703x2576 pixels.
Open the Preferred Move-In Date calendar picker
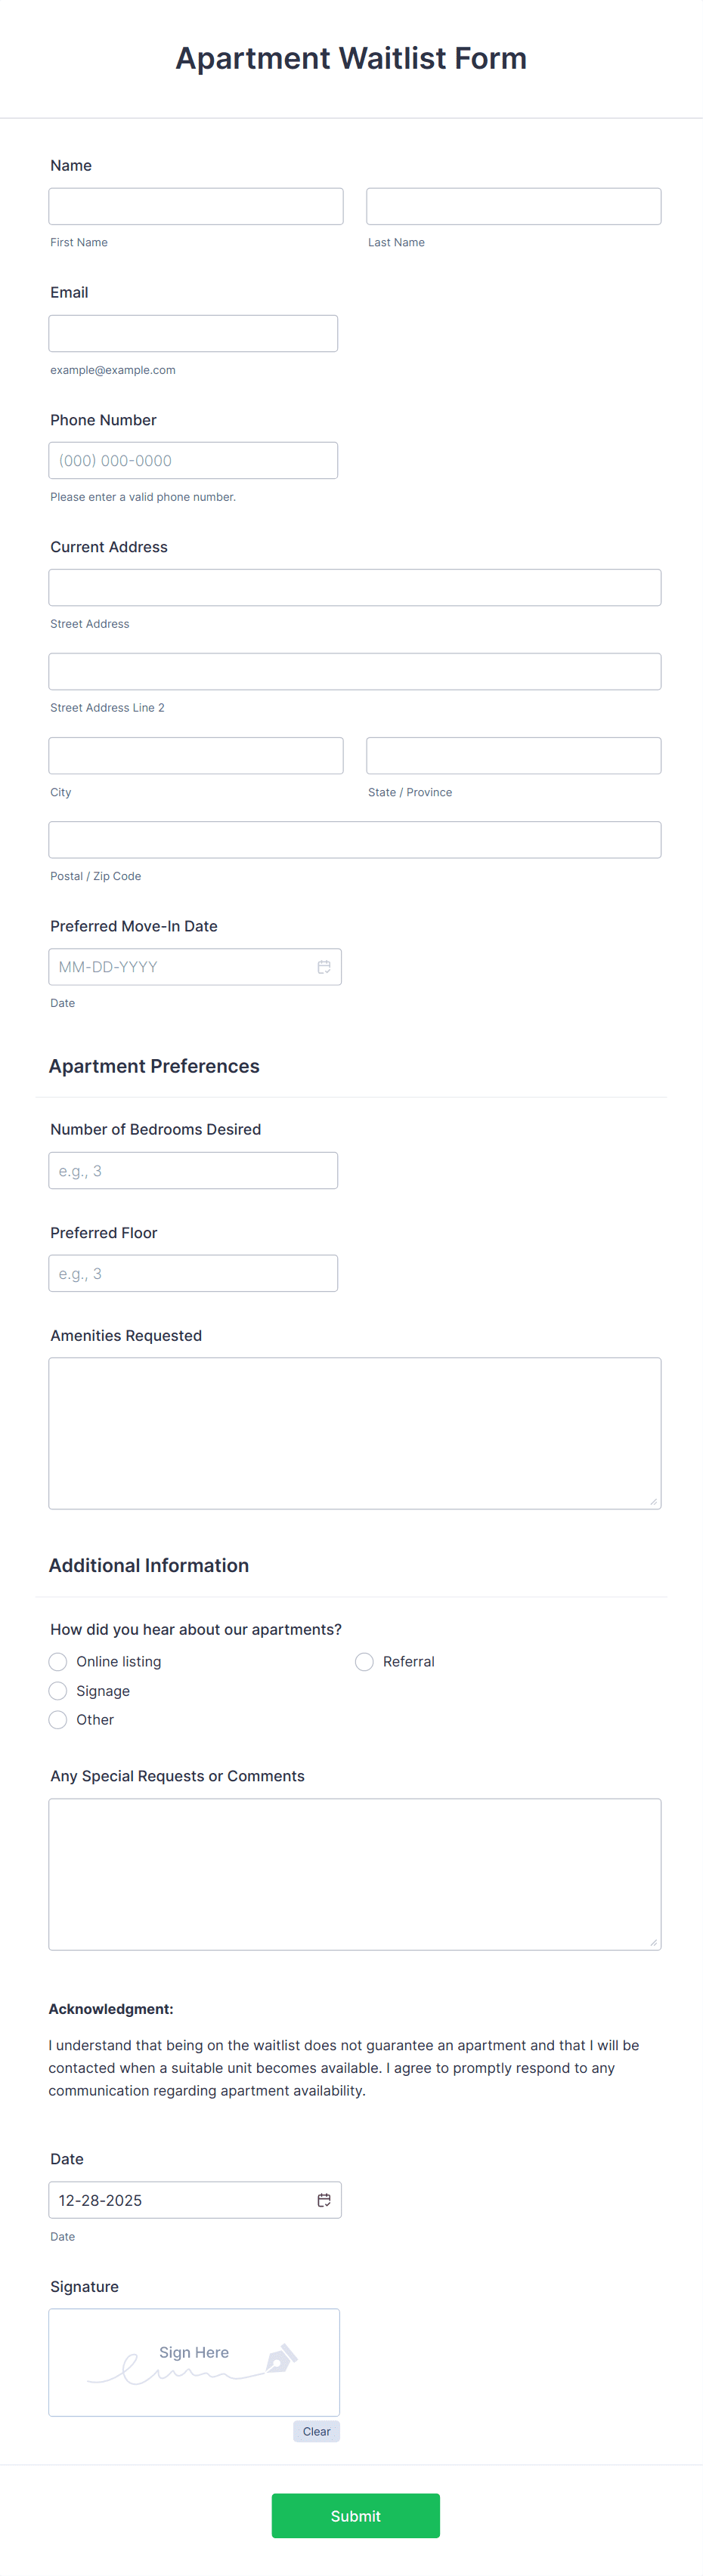pos(323,966)
